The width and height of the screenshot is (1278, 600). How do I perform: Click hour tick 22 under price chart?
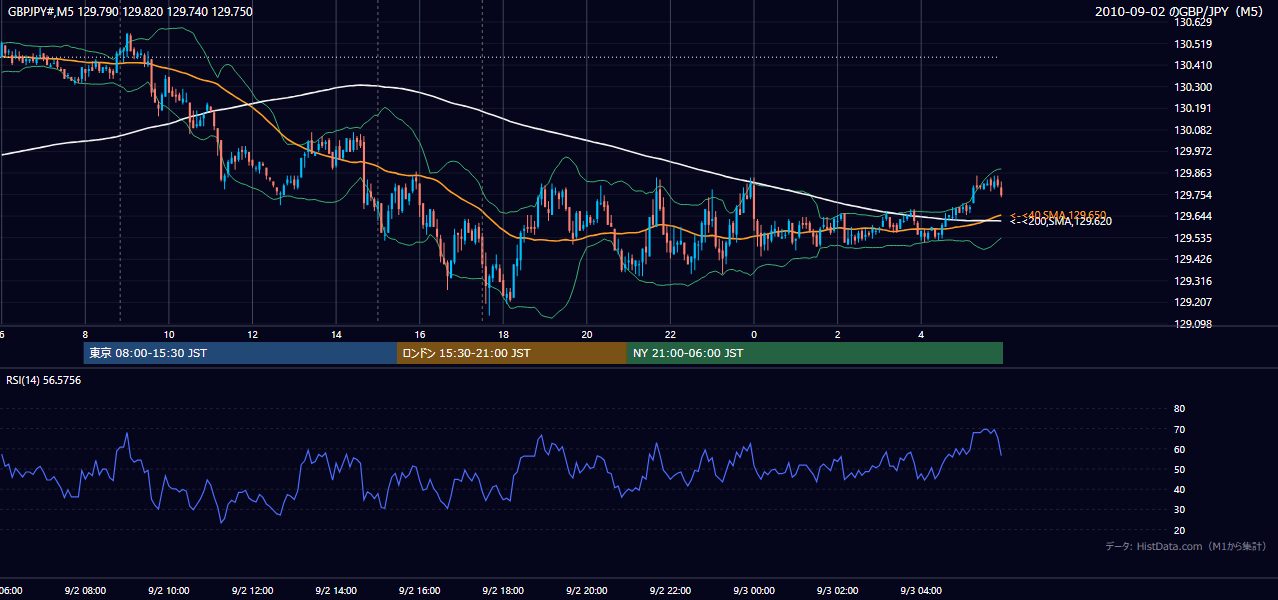pyautogui.click(x=670, y=335)
